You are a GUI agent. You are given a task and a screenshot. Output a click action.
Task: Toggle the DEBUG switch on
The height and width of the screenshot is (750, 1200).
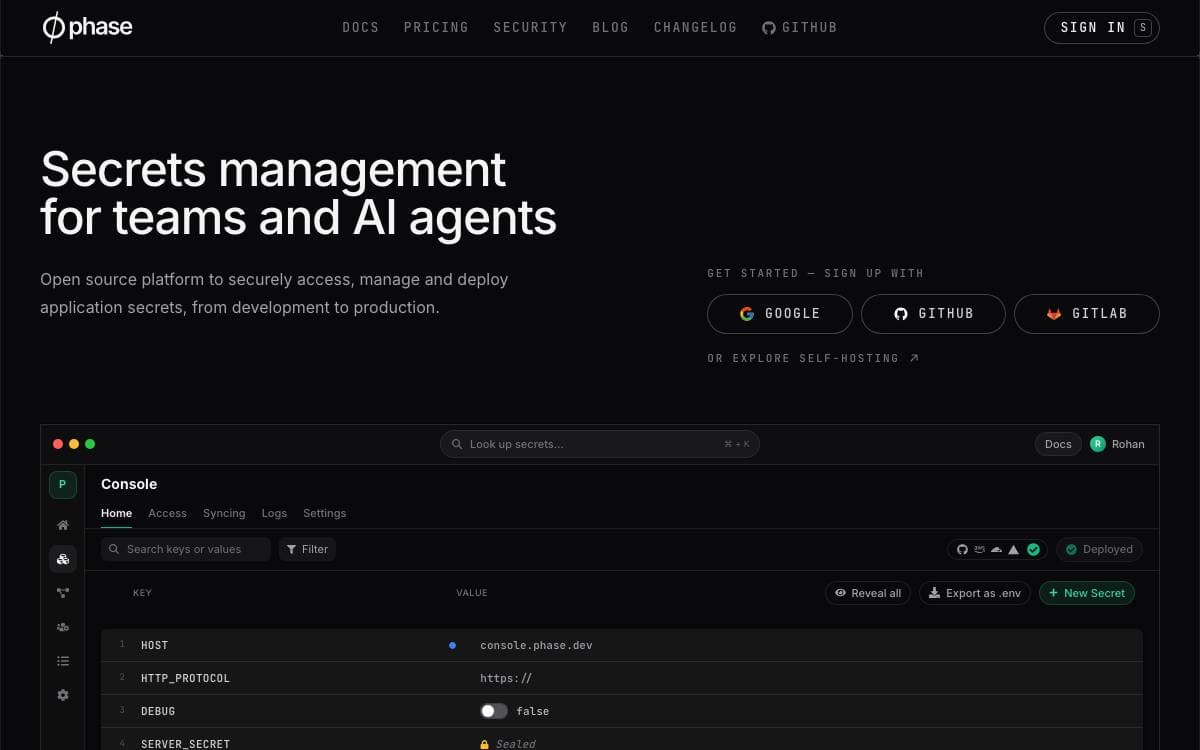(494, 711)
